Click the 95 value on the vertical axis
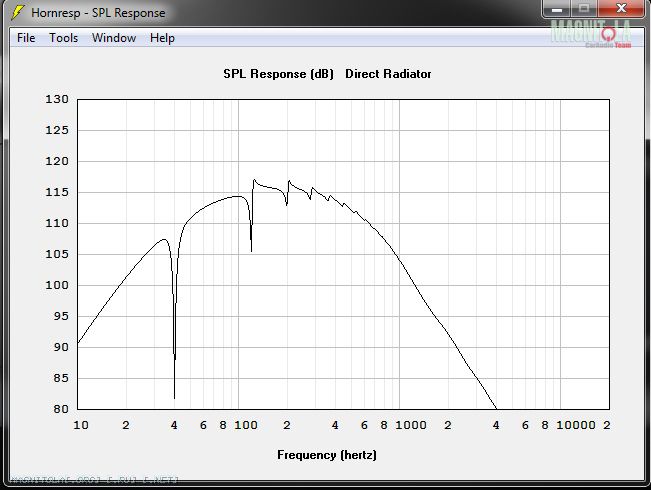This screenshot has width=651, height=490. click(x=61, y=316)
